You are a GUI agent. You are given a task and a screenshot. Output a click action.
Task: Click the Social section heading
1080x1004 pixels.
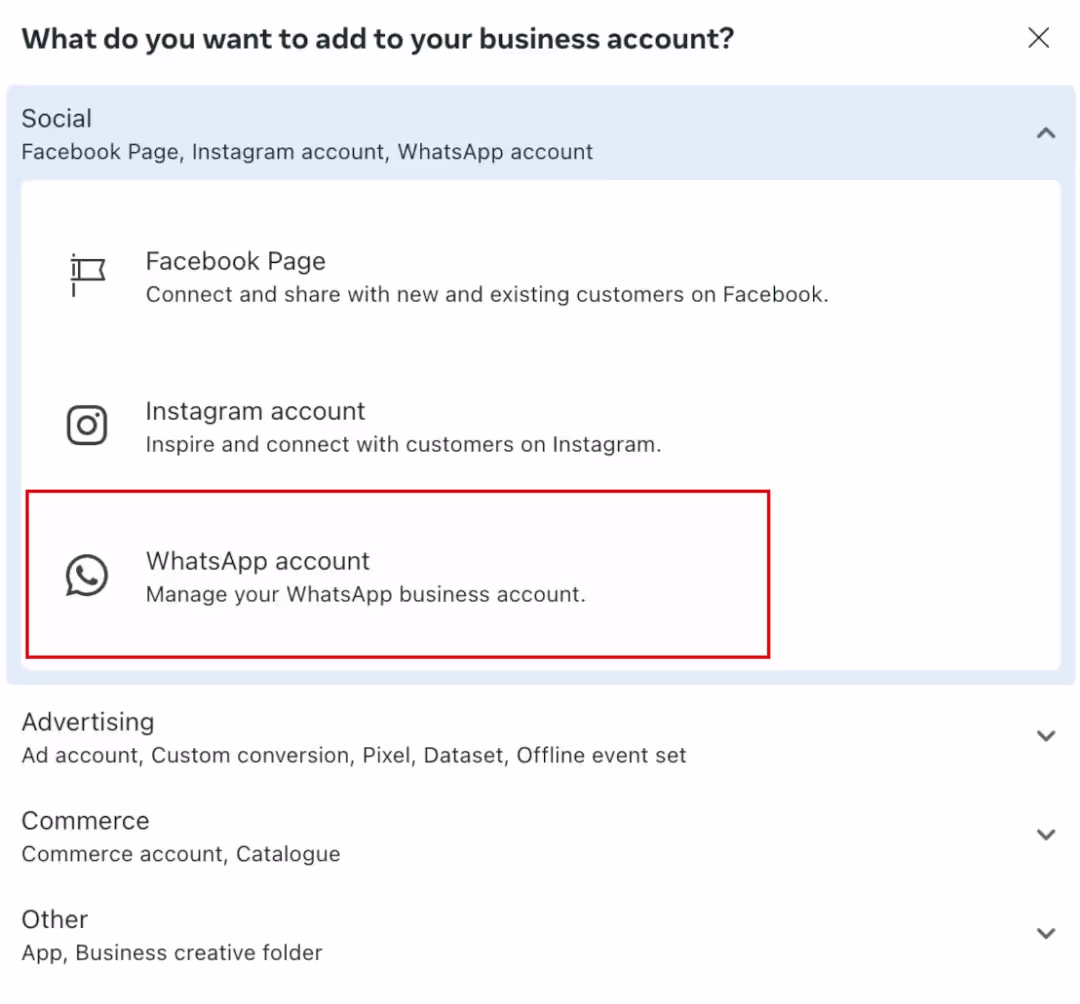point(56,118)
